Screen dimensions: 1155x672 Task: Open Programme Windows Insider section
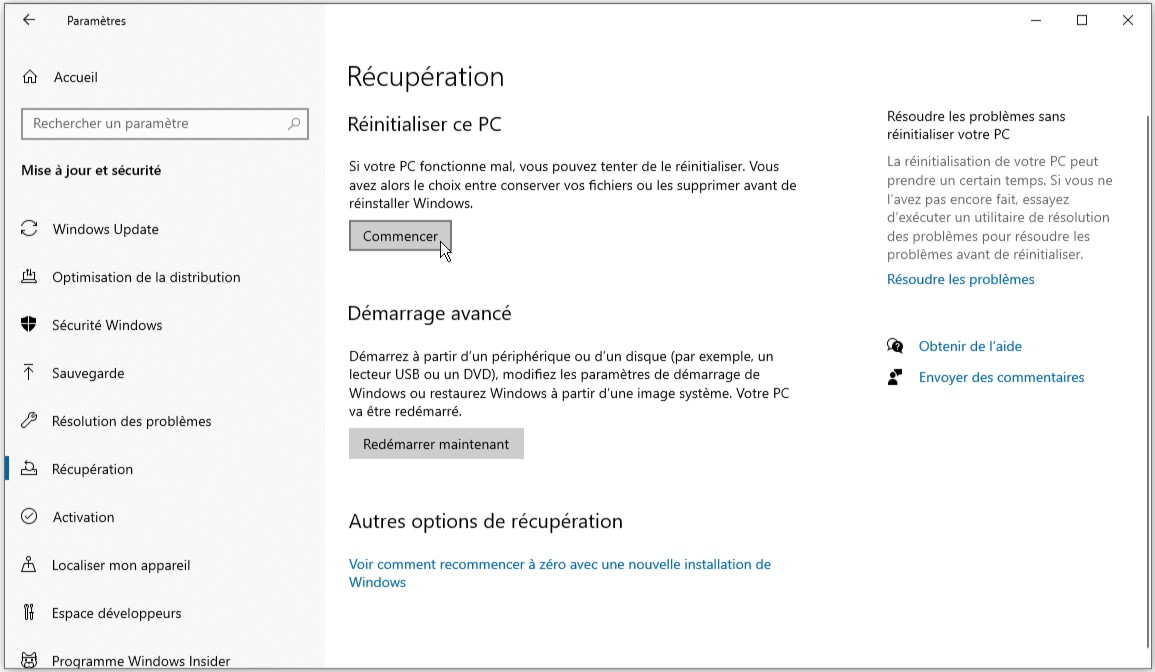coord(140,661)
